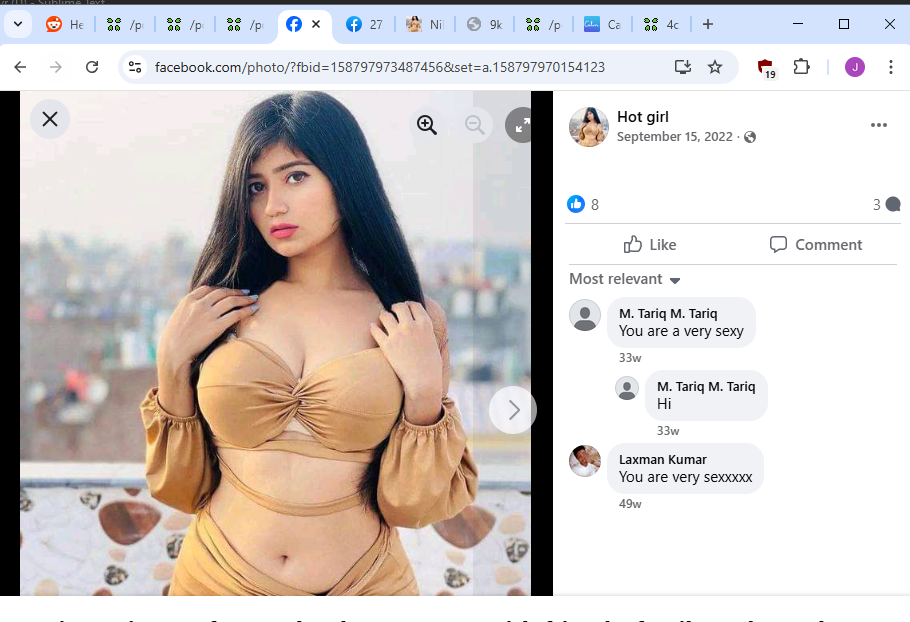Open the comments count bubble icon
The image size is (910, 622).
(893, 204)
